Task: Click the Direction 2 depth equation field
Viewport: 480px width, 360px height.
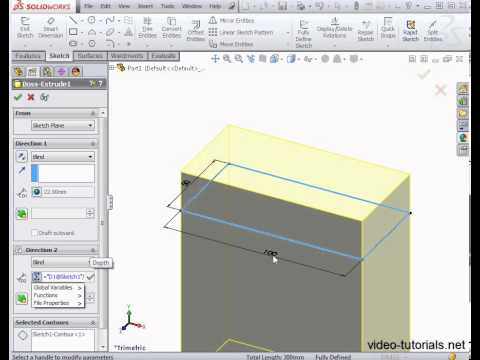Action: tap(64, 276)
